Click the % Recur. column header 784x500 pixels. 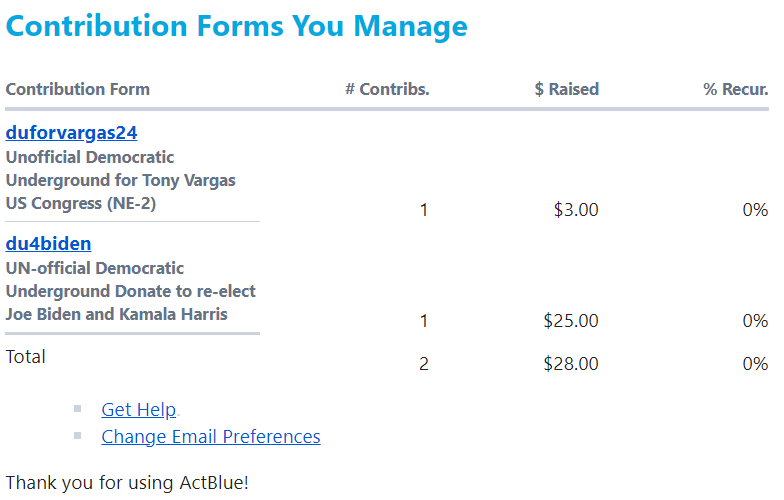pyautogui.click(x=735, y=89)
